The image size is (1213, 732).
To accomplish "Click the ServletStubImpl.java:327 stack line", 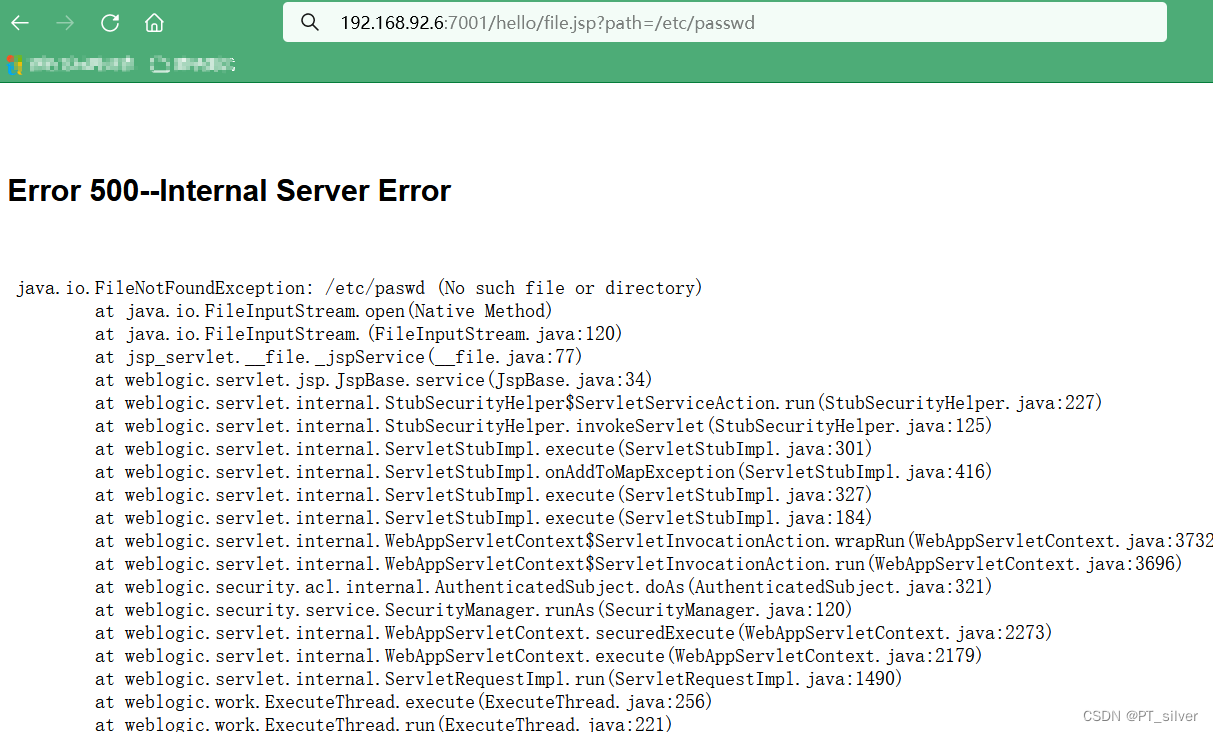I will (x=484, y=495).
